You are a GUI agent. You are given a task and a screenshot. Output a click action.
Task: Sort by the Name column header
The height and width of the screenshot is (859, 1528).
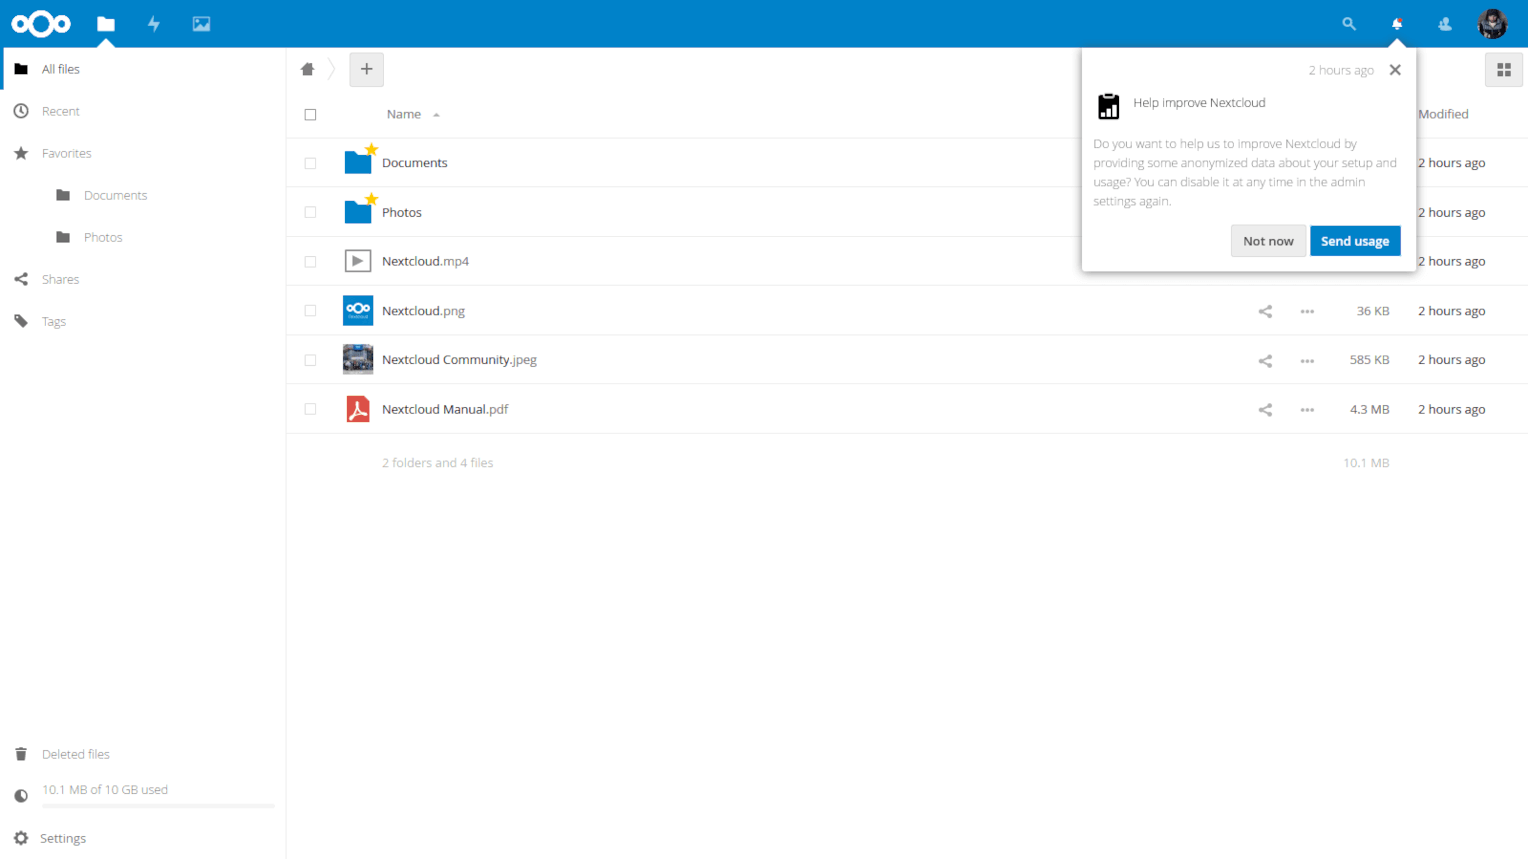404,114
